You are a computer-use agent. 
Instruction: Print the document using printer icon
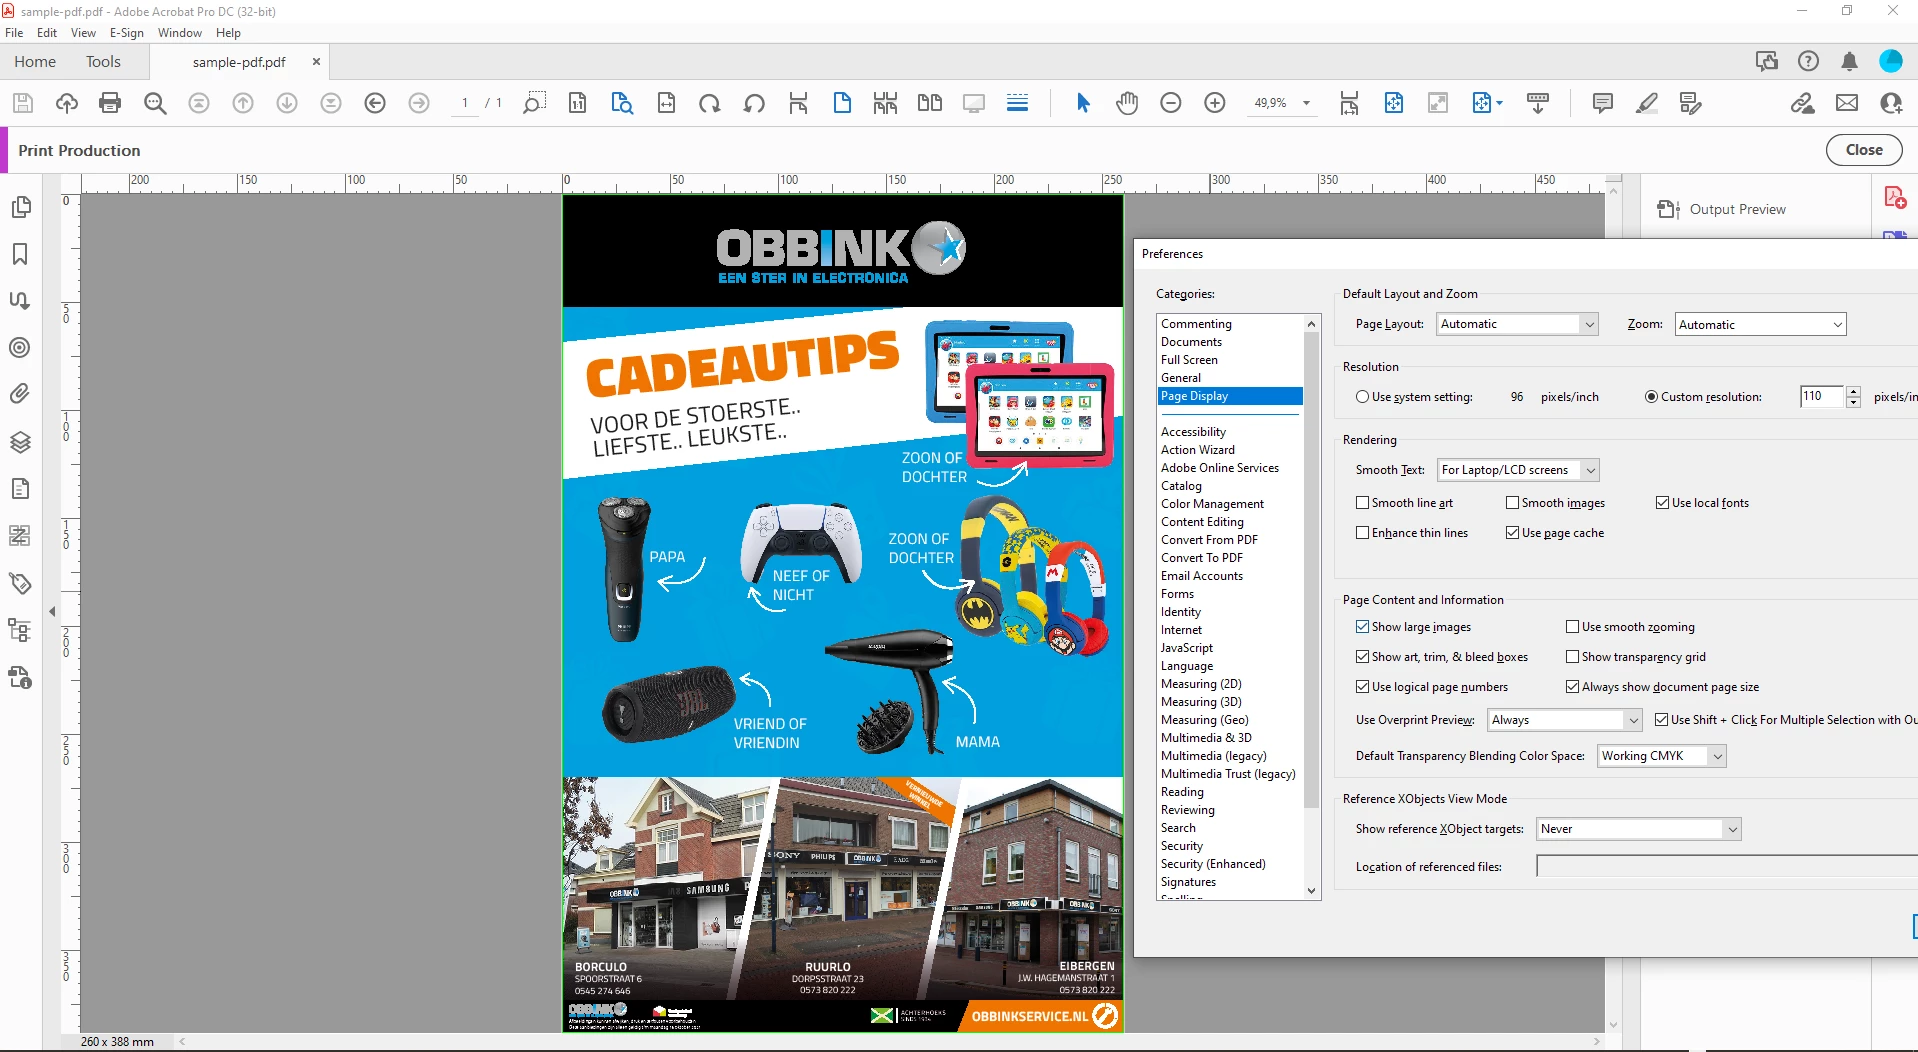click(x=110, y=103)
